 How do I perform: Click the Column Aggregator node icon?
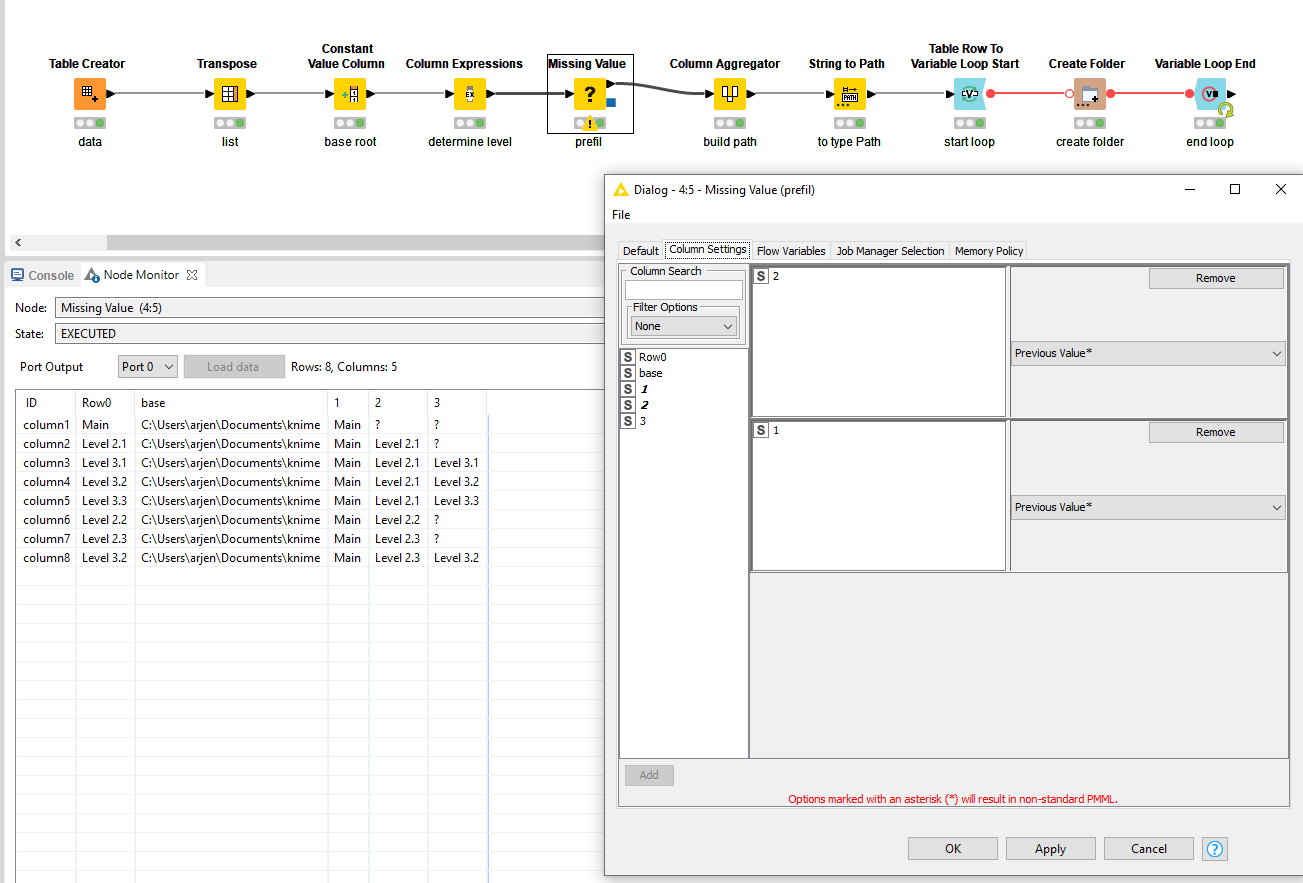729,94
